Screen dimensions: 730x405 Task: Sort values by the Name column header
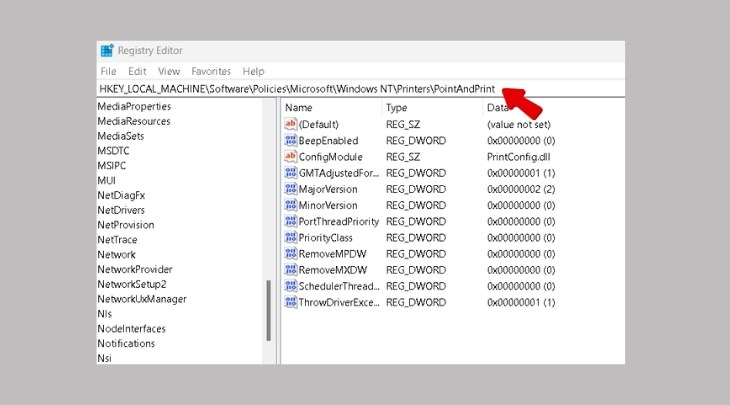(x=299, y=107)
